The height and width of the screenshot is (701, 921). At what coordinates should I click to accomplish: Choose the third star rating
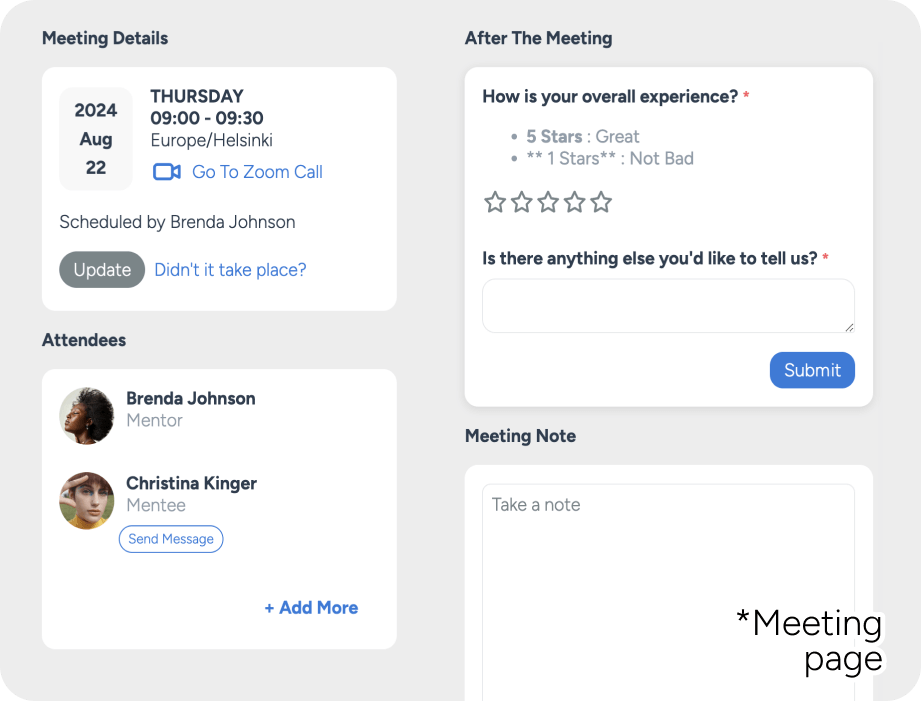pyautogui.click(x=548, y=202)
